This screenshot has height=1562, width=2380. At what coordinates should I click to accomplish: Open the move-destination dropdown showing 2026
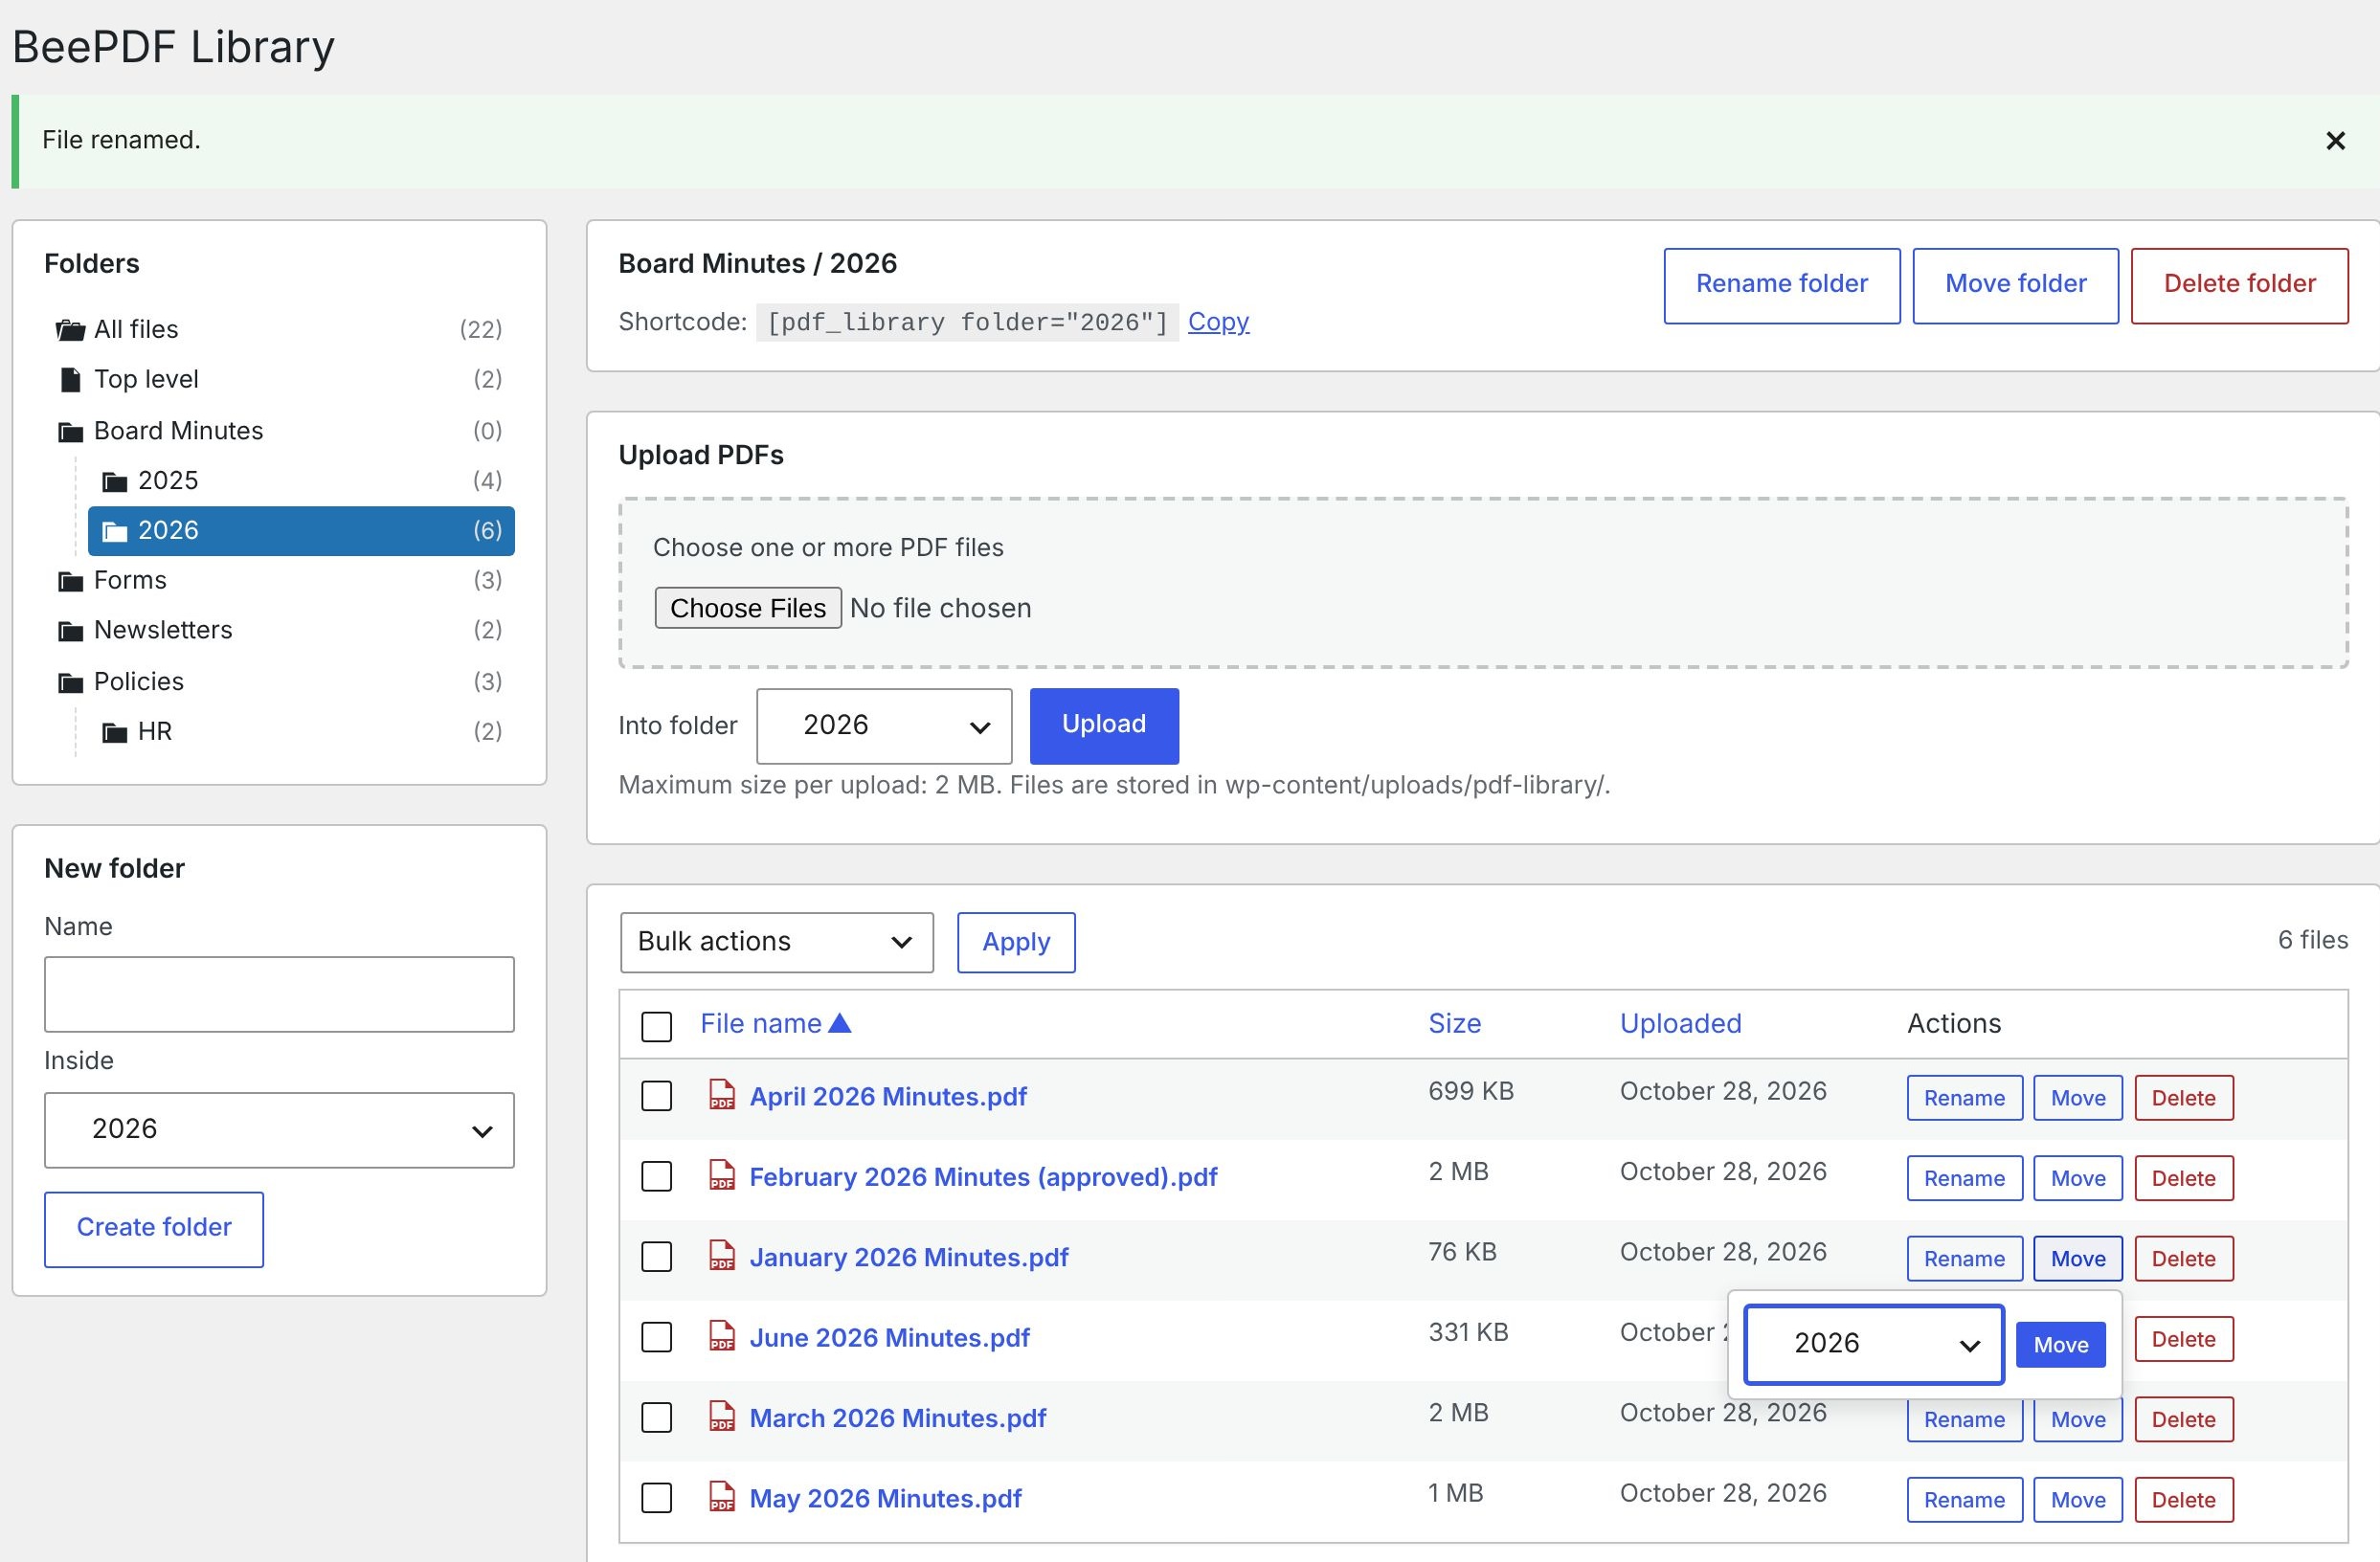(x=1874, y=1344)
